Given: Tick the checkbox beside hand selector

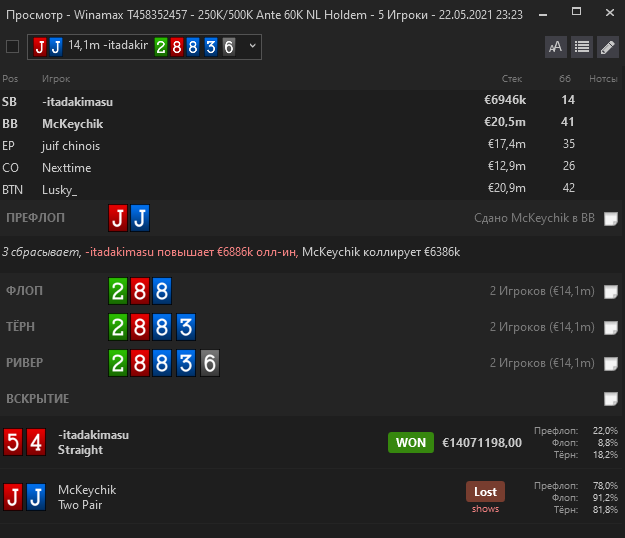Looking at the screenshot, I should pos(12,47).
